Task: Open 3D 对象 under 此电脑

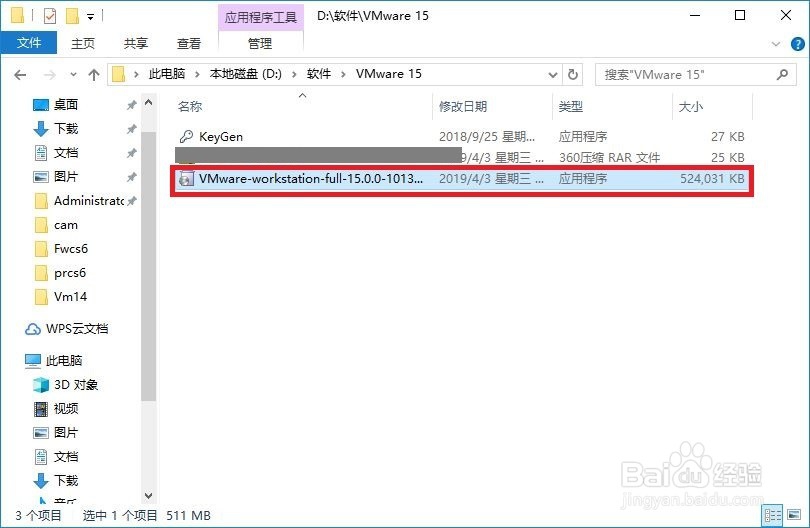Action: click(x=75, y=385)
